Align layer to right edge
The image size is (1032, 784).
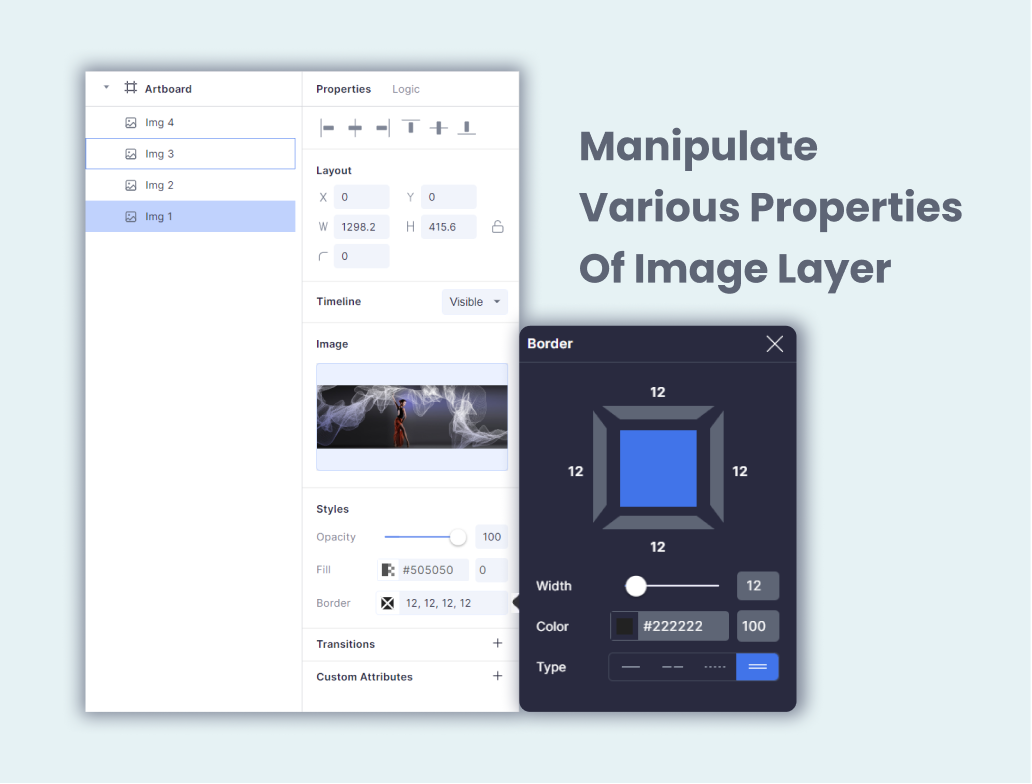382,128
